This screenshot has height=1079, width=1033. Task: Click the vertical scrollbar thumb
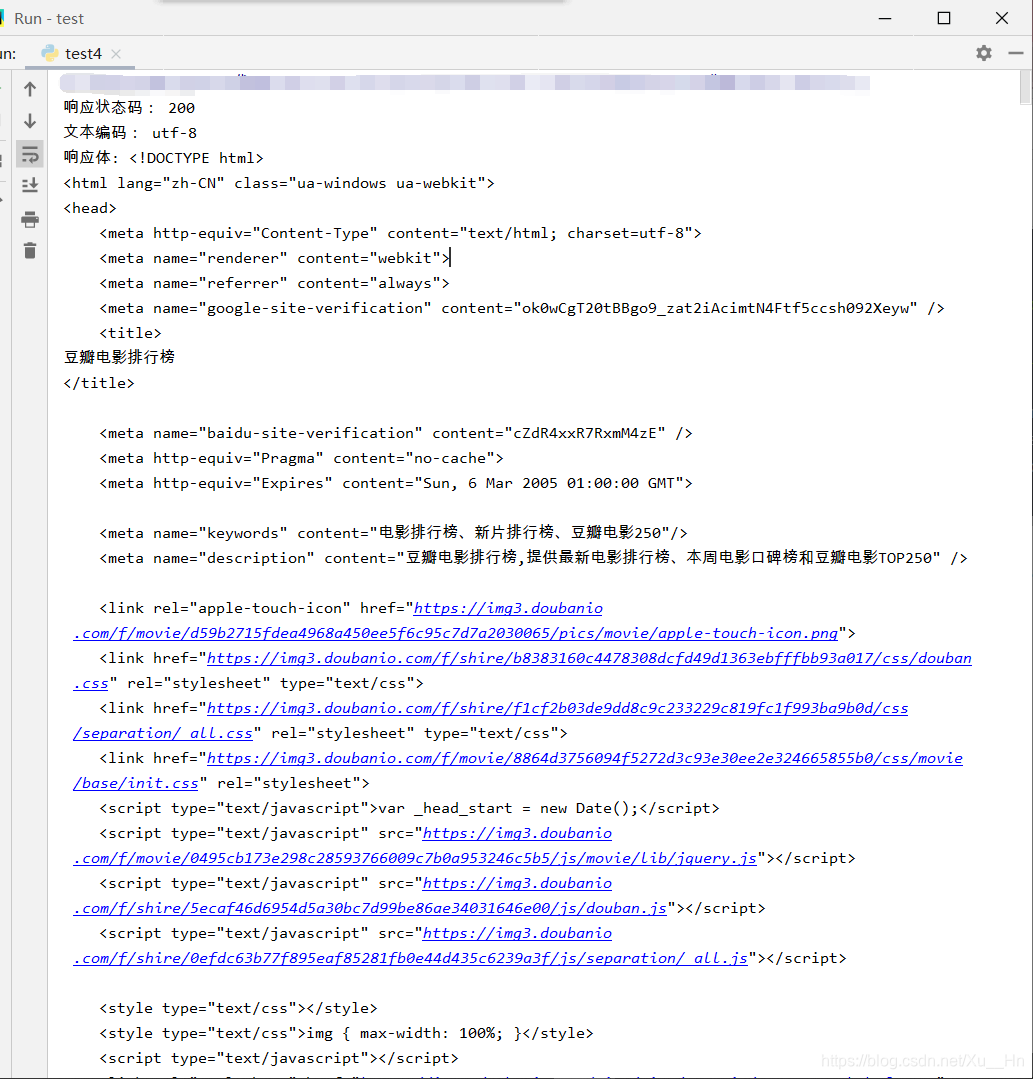[x=1025, y=87]
